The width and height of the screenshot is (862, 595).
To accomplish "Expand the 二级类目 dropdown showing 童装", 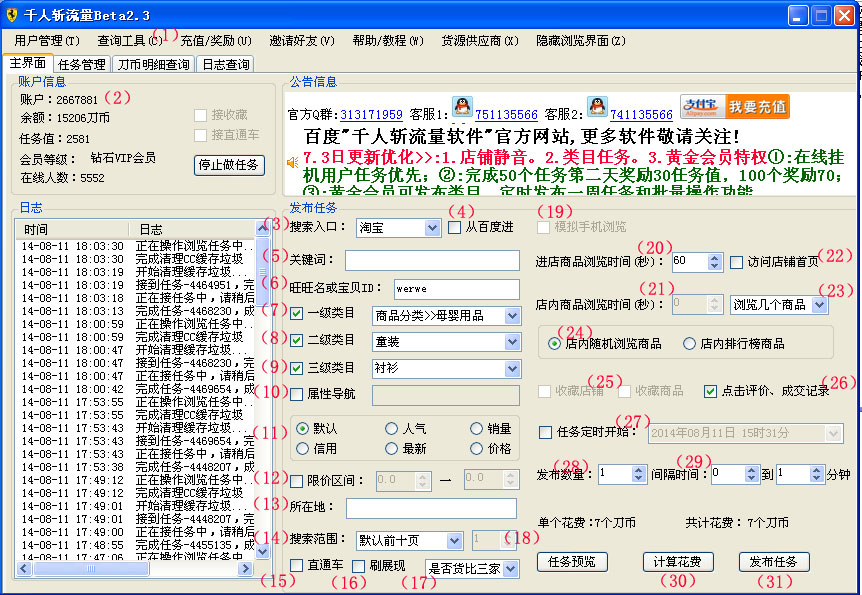I will point(511,342).
